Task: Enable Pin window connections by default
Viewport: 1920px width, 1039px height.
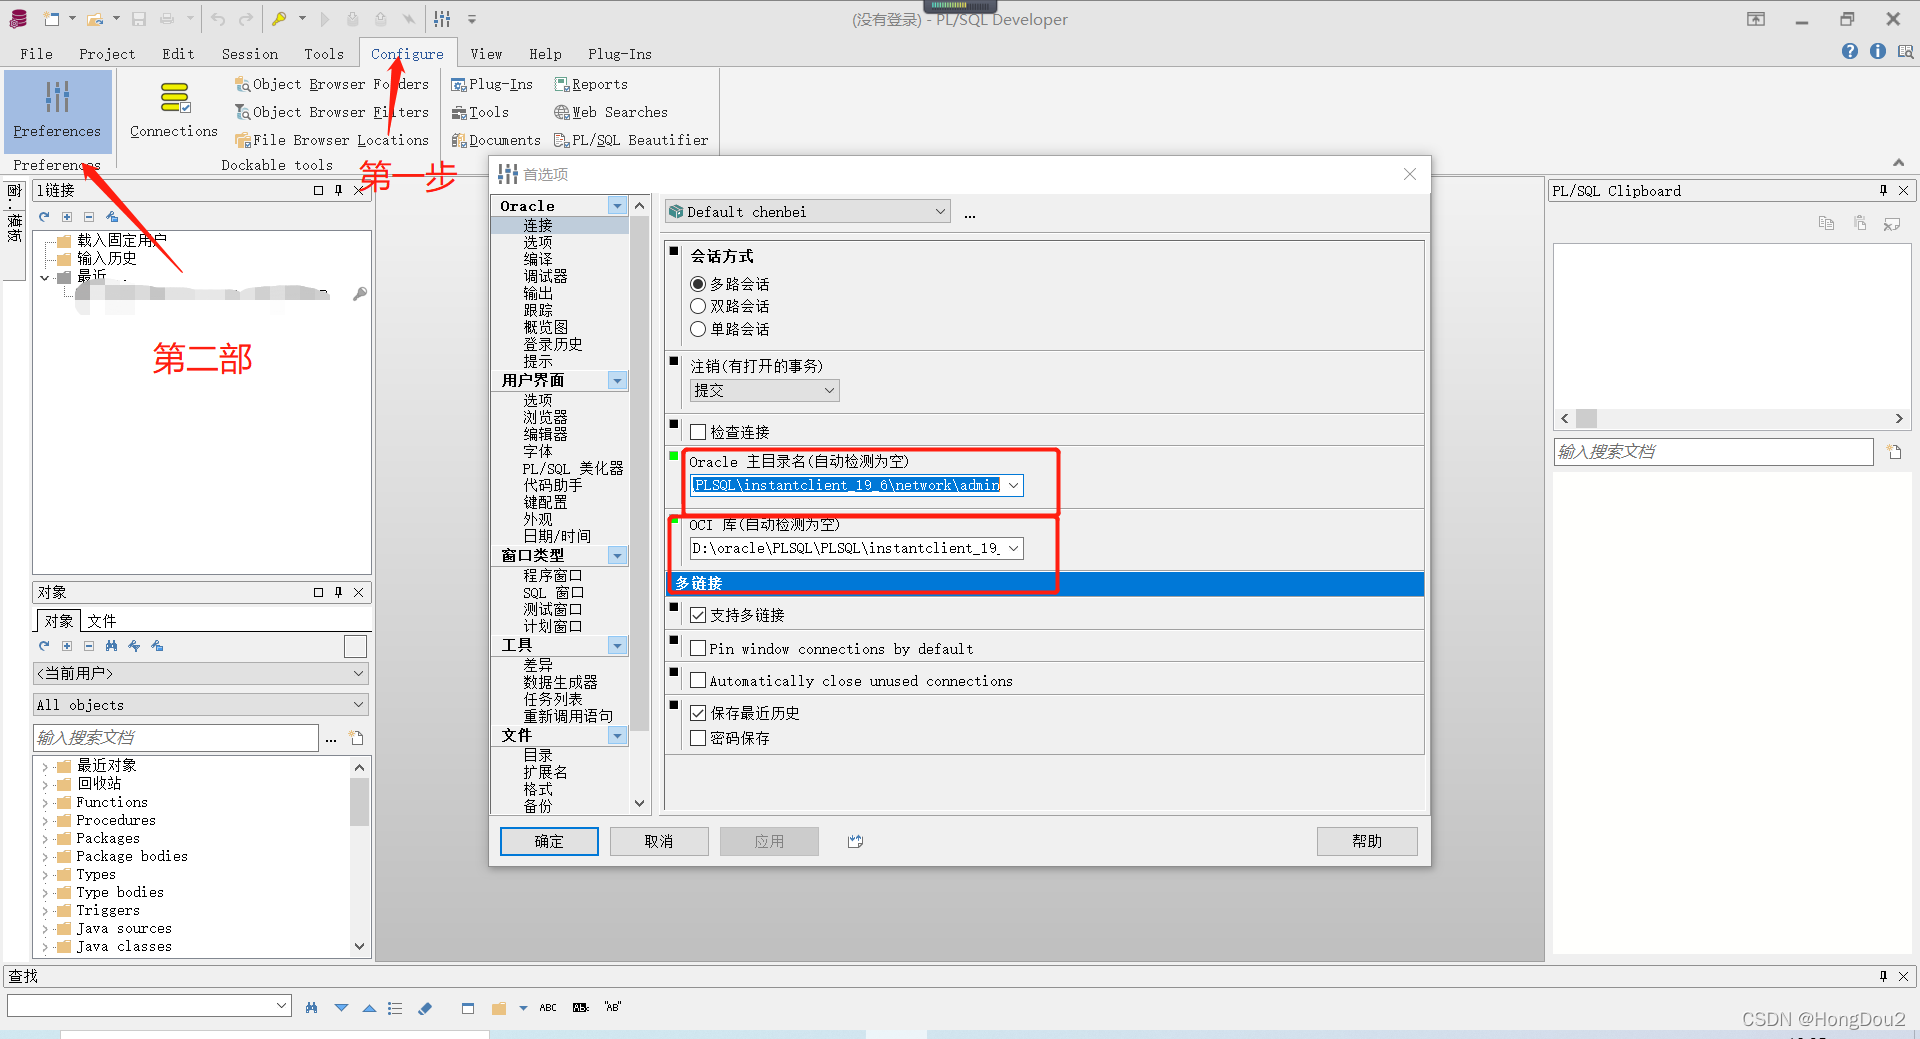Action: tap(698, 648)
